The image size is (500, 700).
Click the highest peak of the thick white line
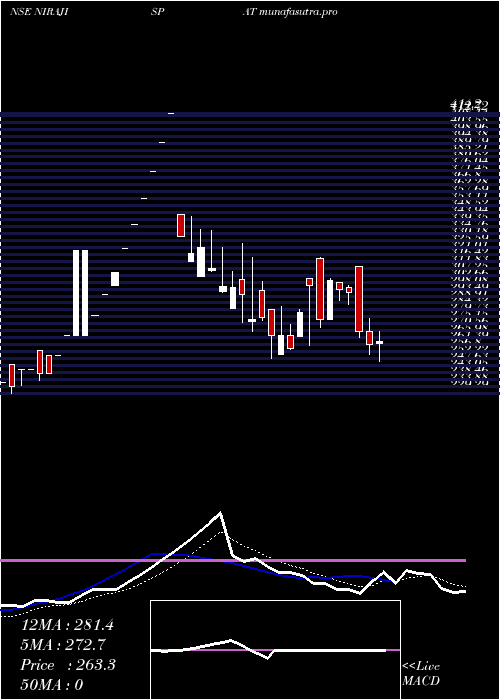point(220,512)
